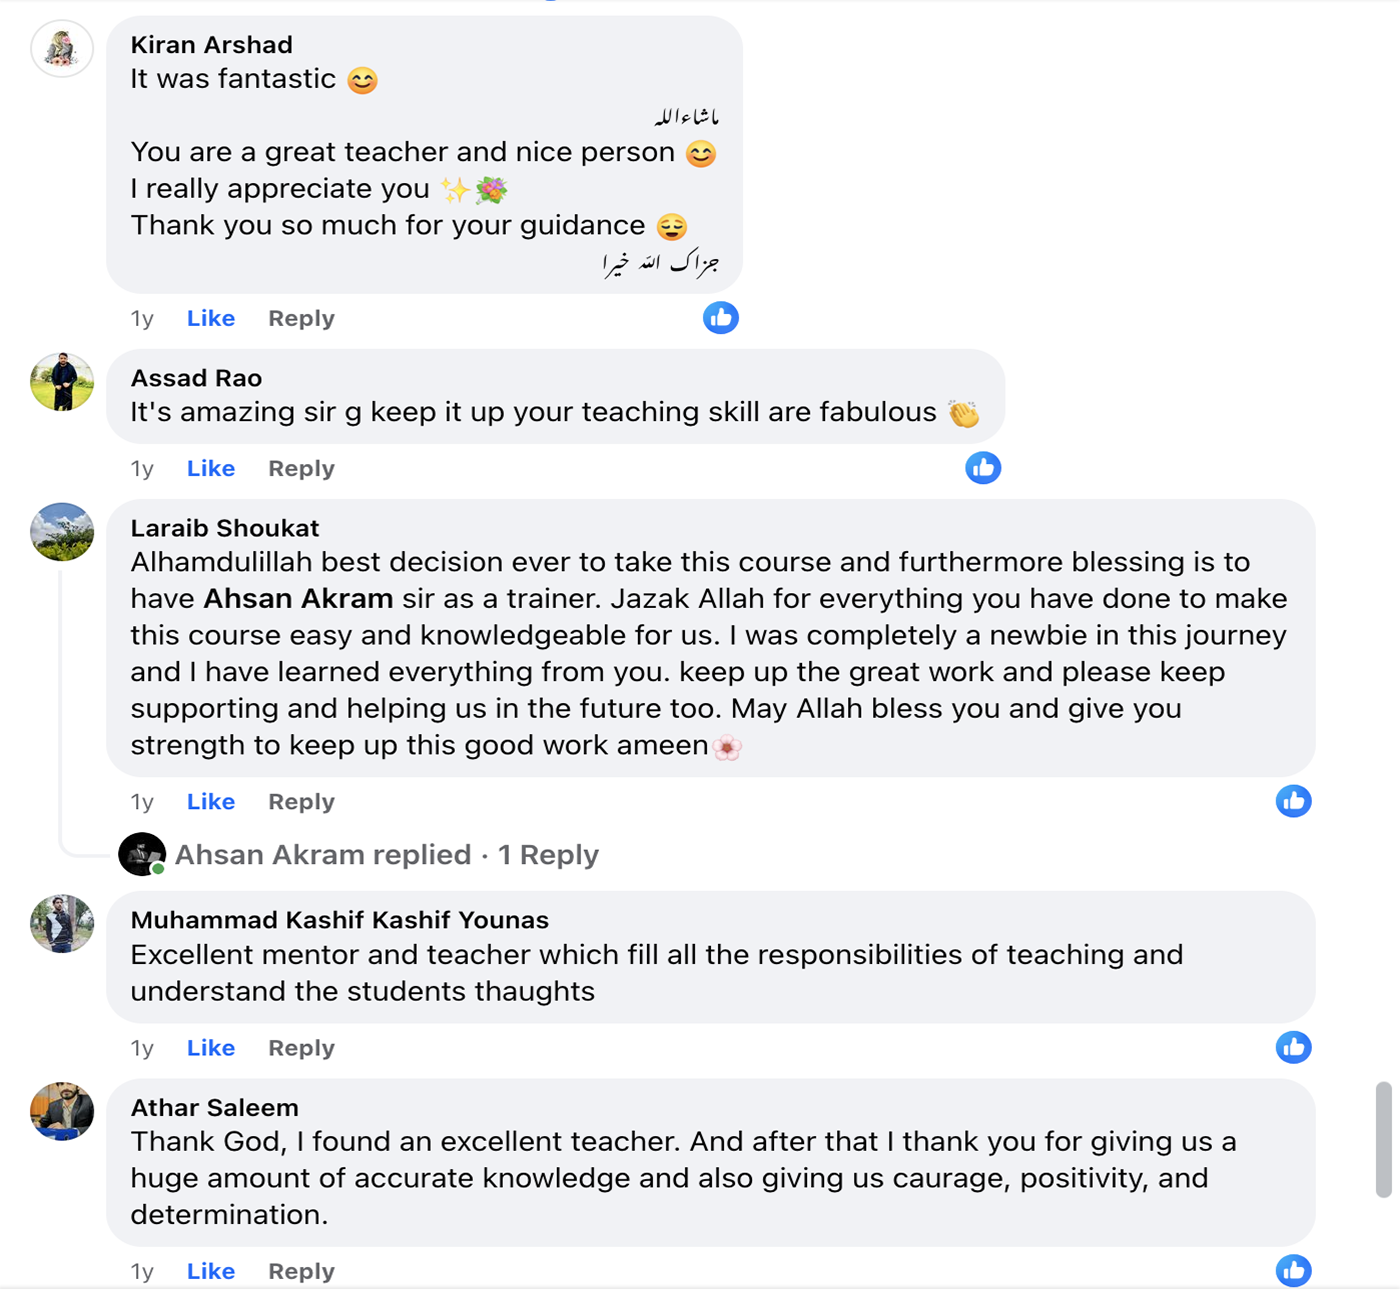This screenshot has width=1400, height=1300.
Task: Expand Ahsan Akram's 1 Reply thread
Action: (x=387, y=855)
